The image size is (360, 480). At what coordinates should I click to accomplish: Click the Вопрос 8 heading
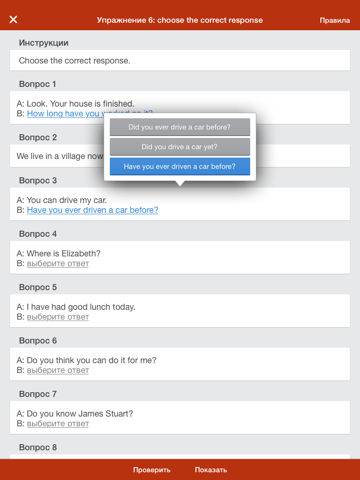point(38,447)
